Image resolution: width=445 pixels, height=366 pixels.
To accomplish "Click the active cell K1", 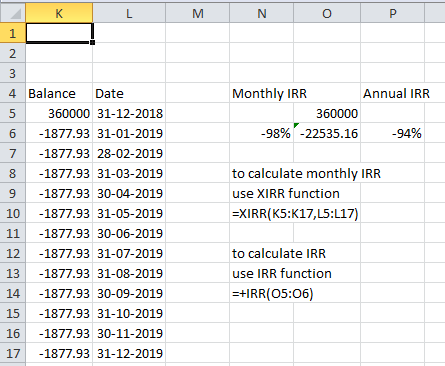I will tap(59, 33).
